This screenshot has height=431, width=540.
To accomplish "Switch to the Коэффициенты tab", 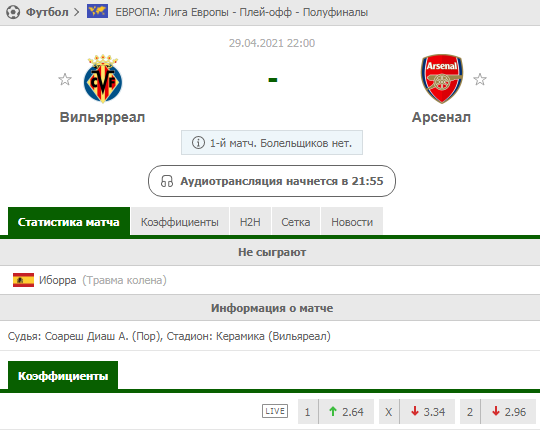I will [180, 222].
